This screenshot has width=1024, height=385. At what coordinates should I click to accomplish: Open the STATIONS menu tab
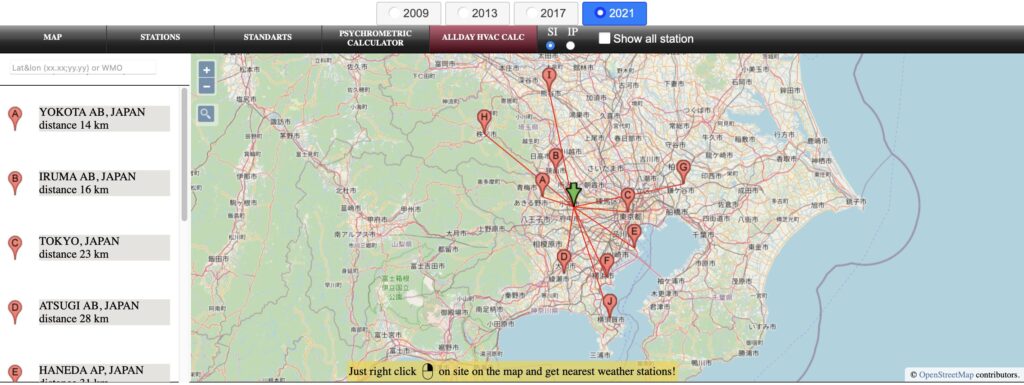[x=160, y=38]
